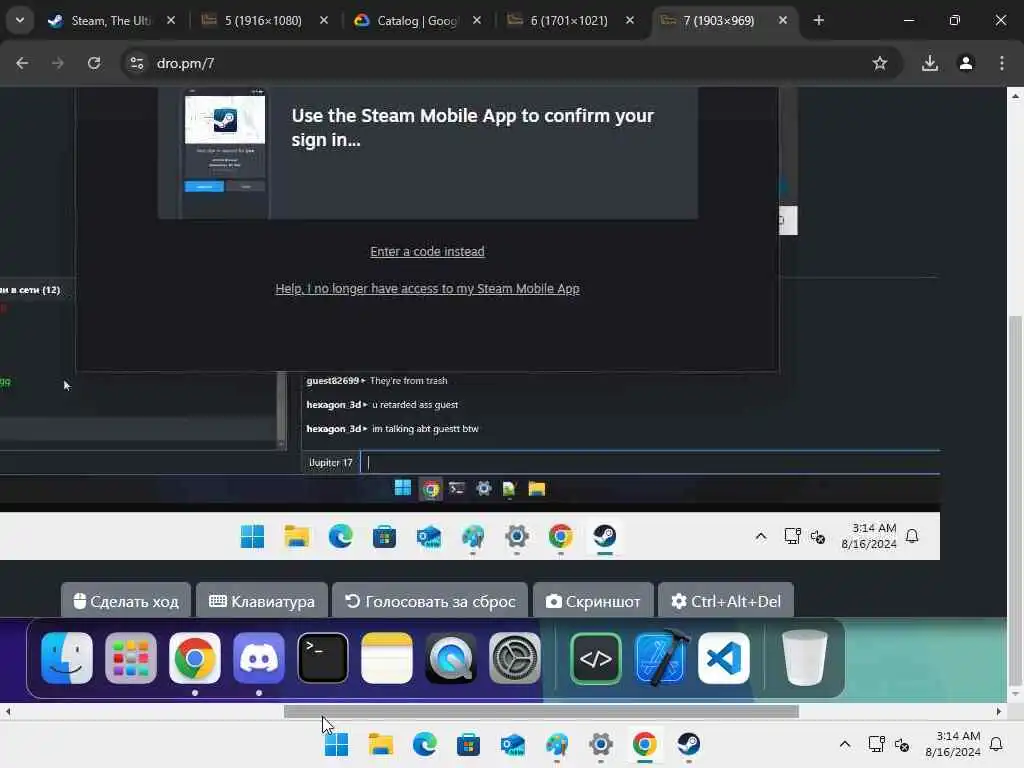
Task: Open Discord in the macOS dock
Action: click(x=259, y=658)
